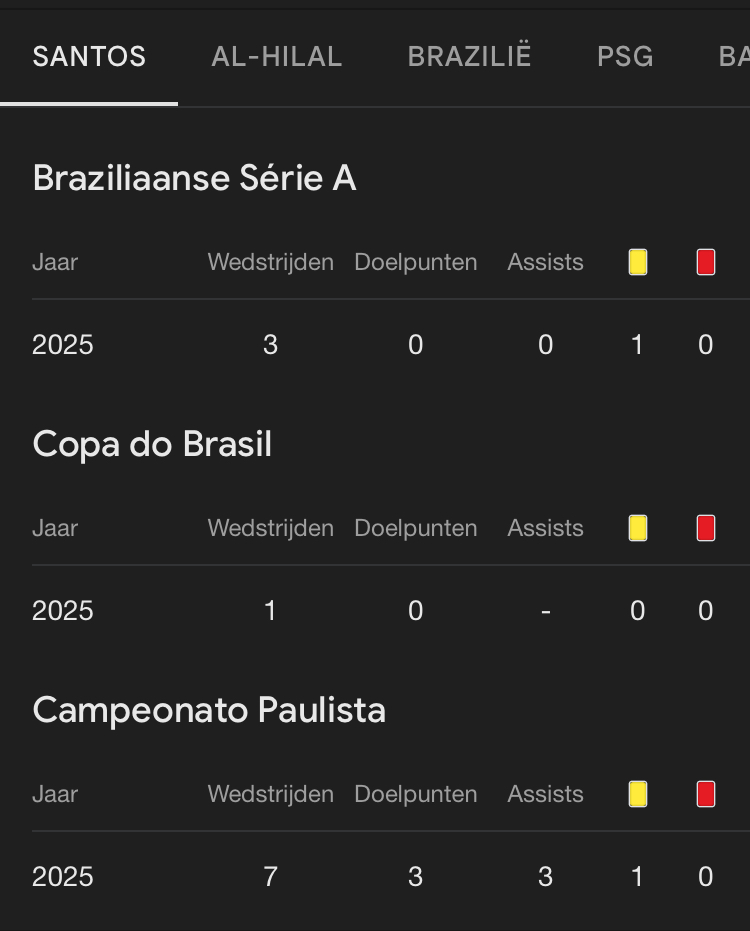
Task: Click yellow card icon in Copa do Brasil table
Action: (638, 528)
